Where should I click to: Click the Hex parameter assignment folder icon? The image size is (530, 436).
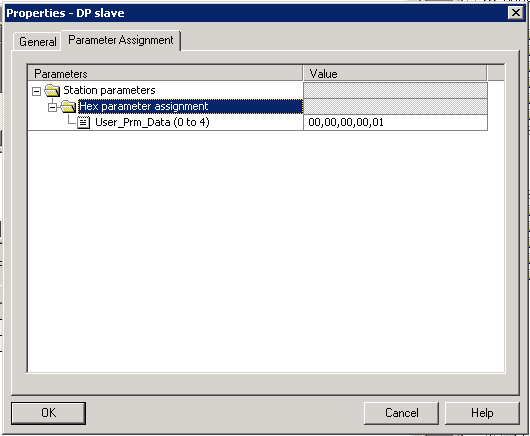click(68, 106)
